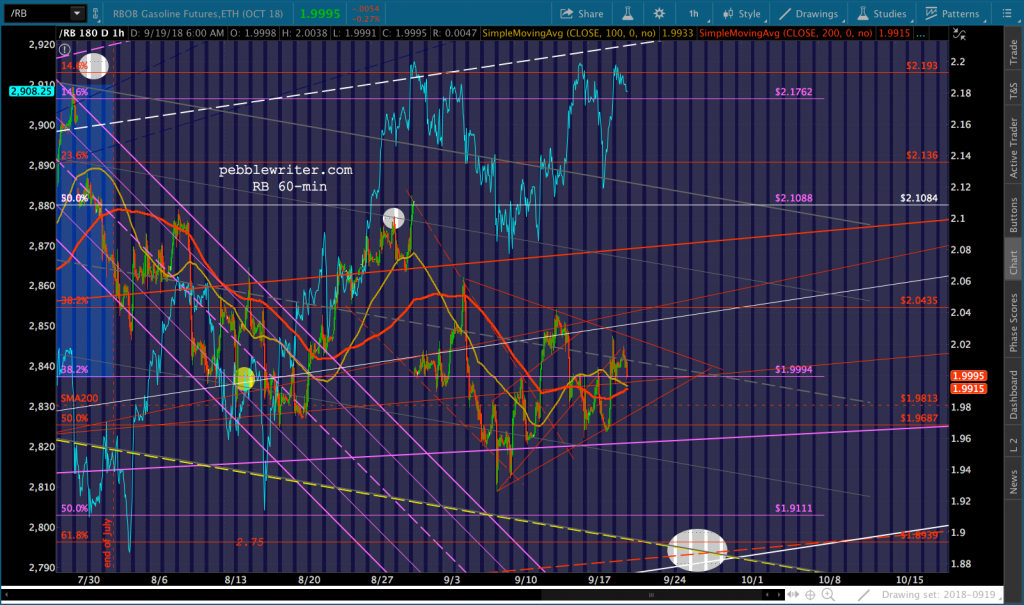Click the /RB symbol input field
Screen dimensions: 1024x605
pos(37,13)
